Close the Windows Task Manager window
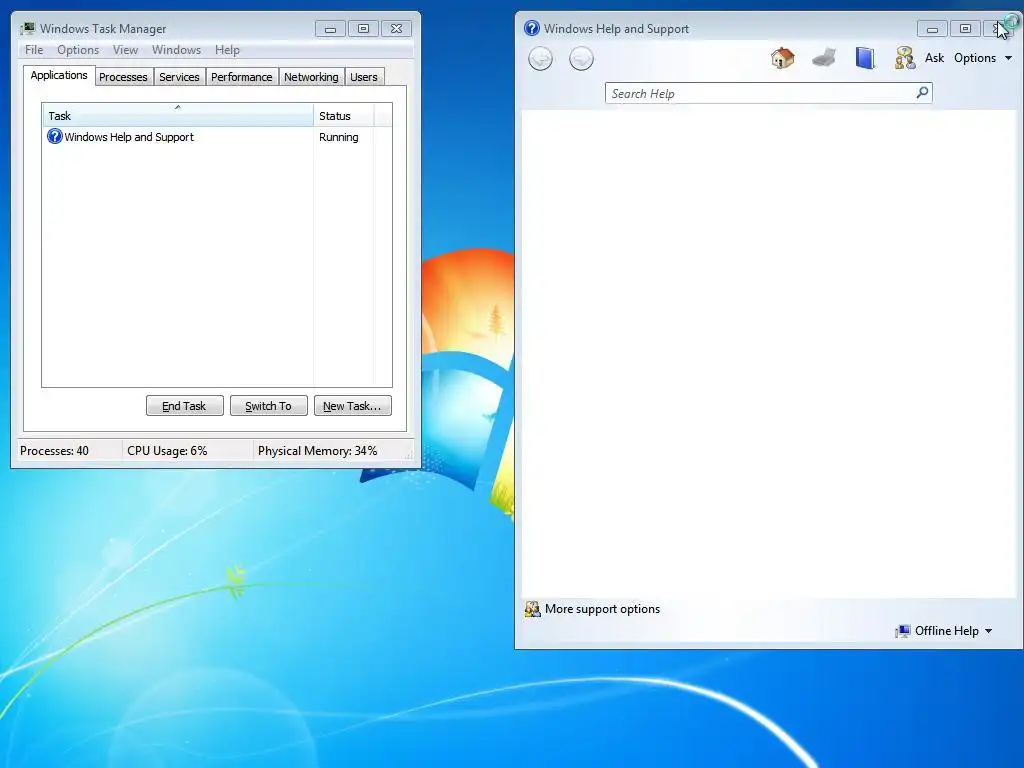 [x=396, y=29]
